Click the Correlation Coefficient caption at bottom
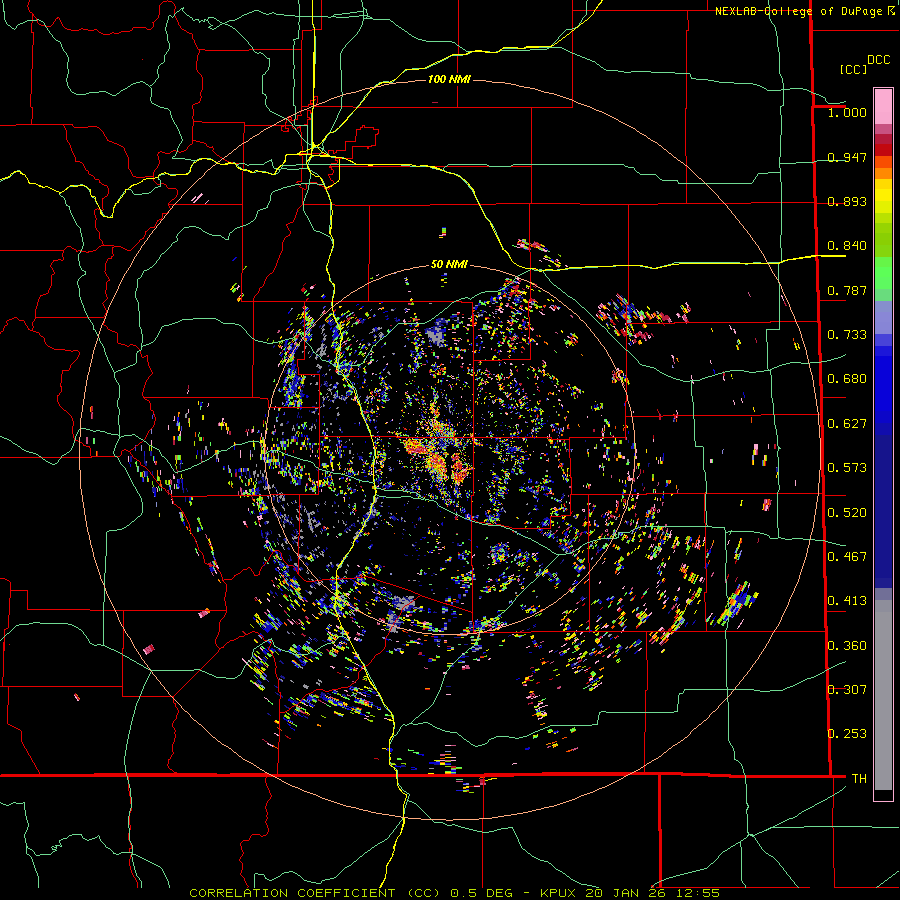Image resolution: width=900 pixels, height=900 pixels. click(x=454, y=893)
